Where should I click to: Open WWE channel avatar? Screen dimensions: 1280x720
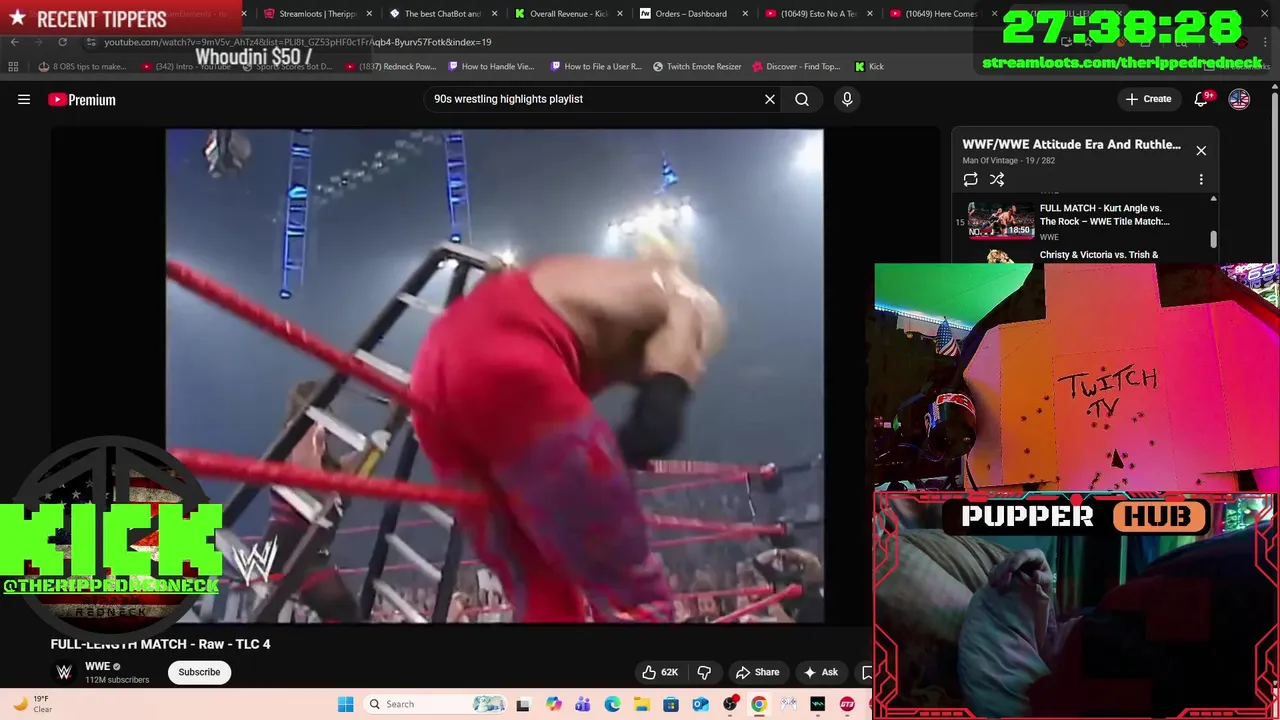[64, 672]
